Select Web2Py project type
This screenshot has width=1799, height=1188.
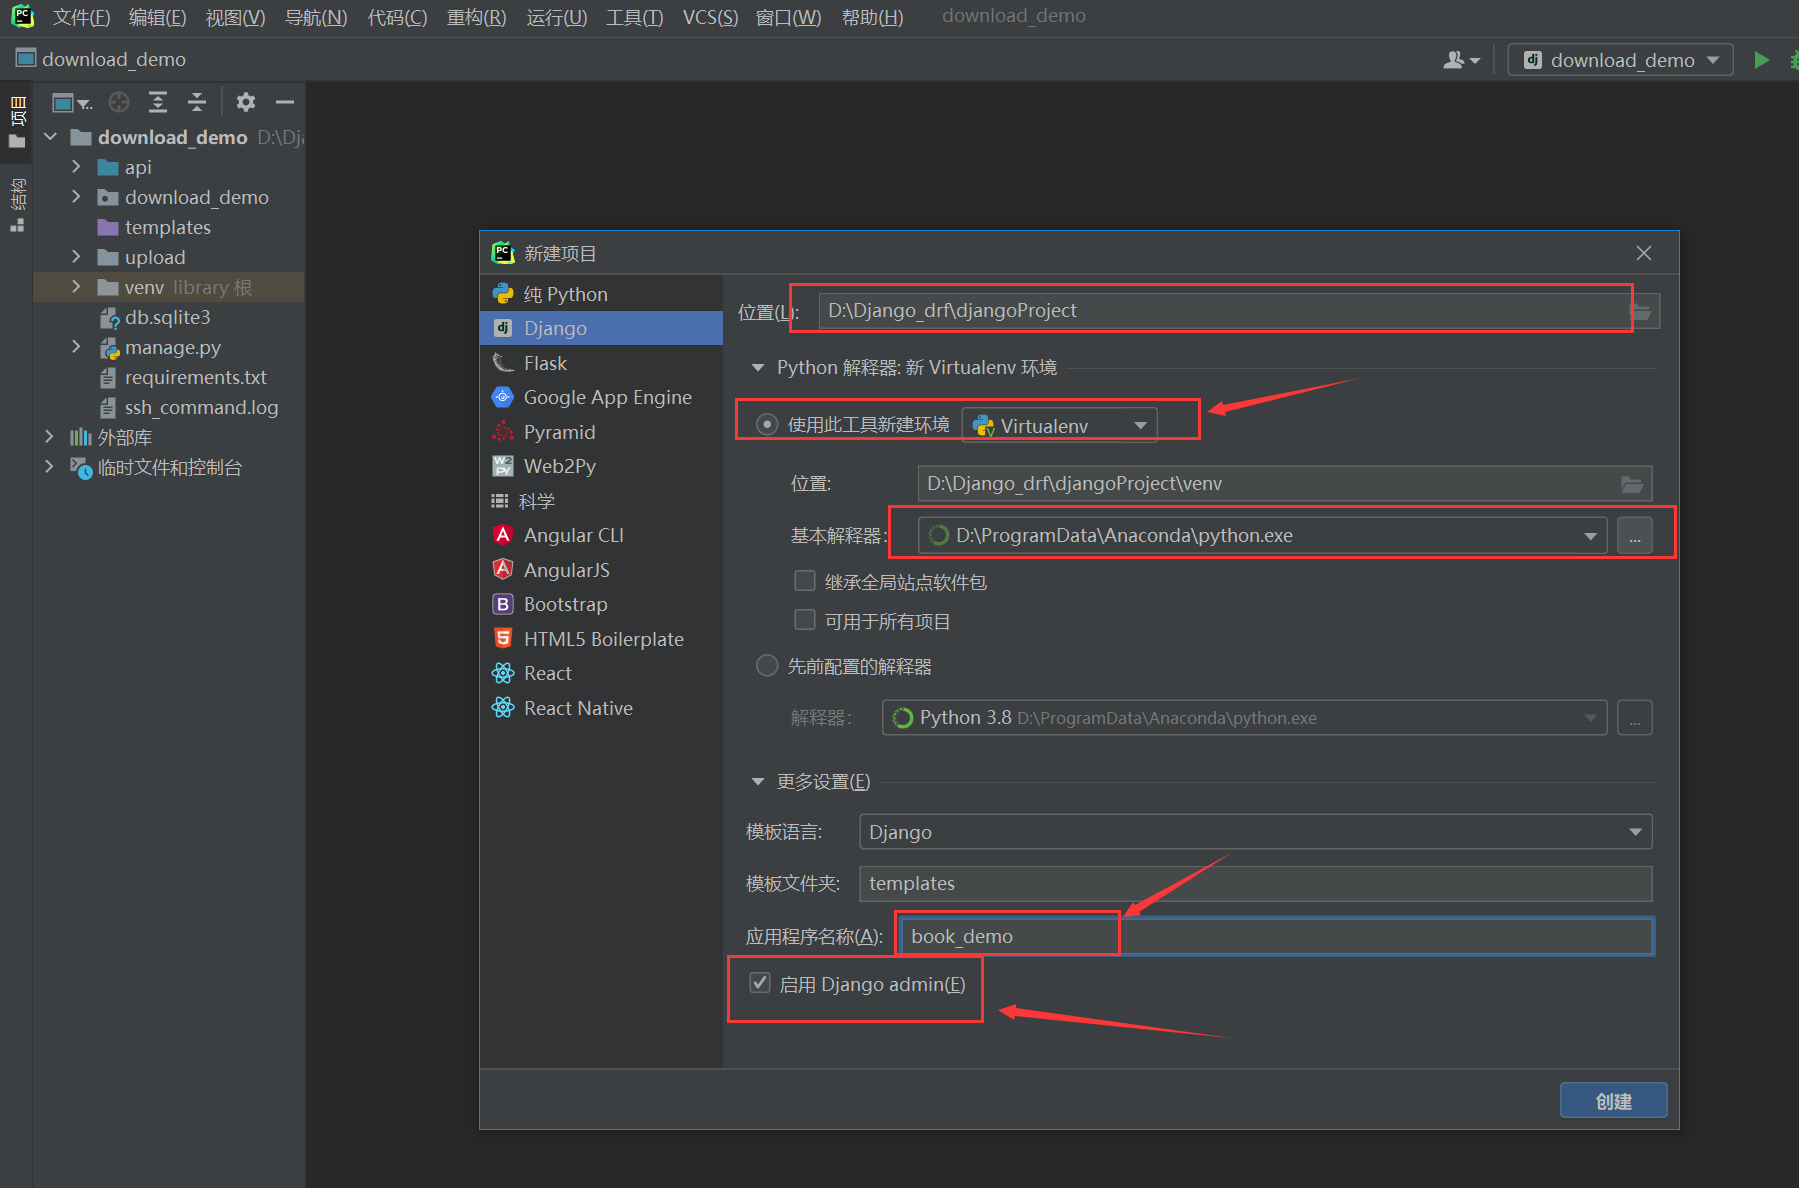click(x=601, y=466)
